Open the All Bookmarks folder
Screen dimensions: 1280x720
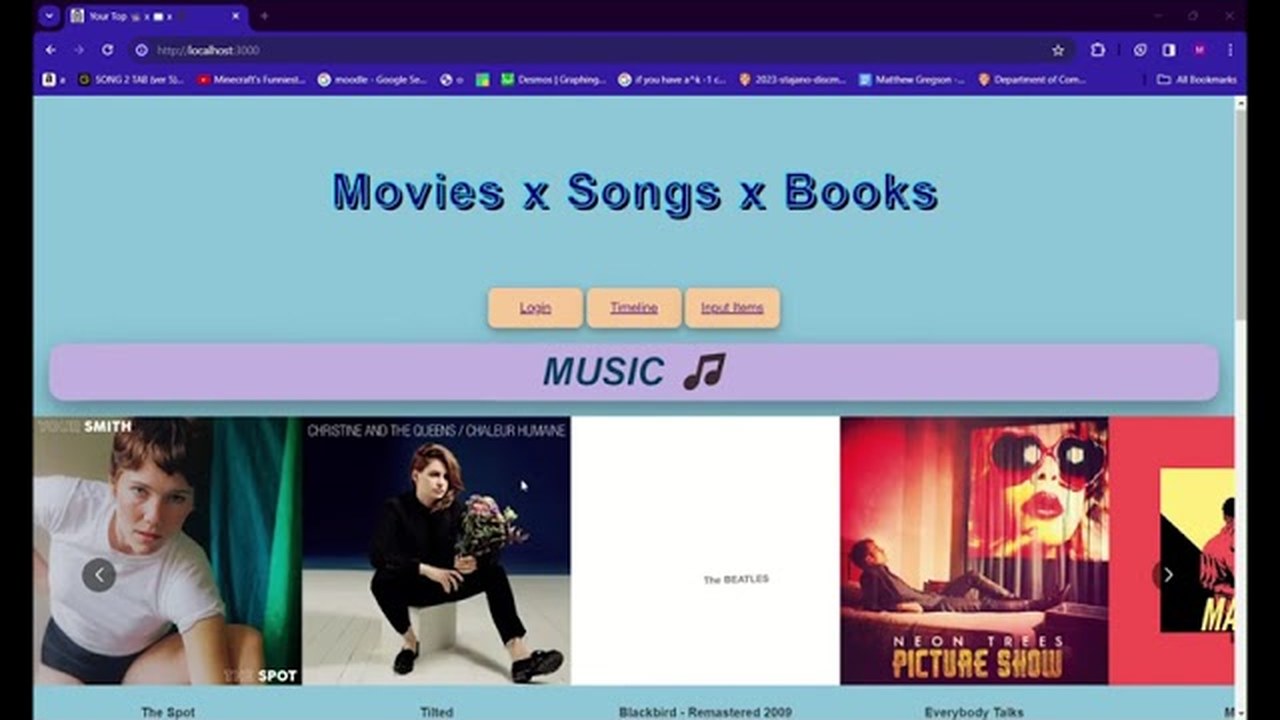click(x=1196, y=80)
